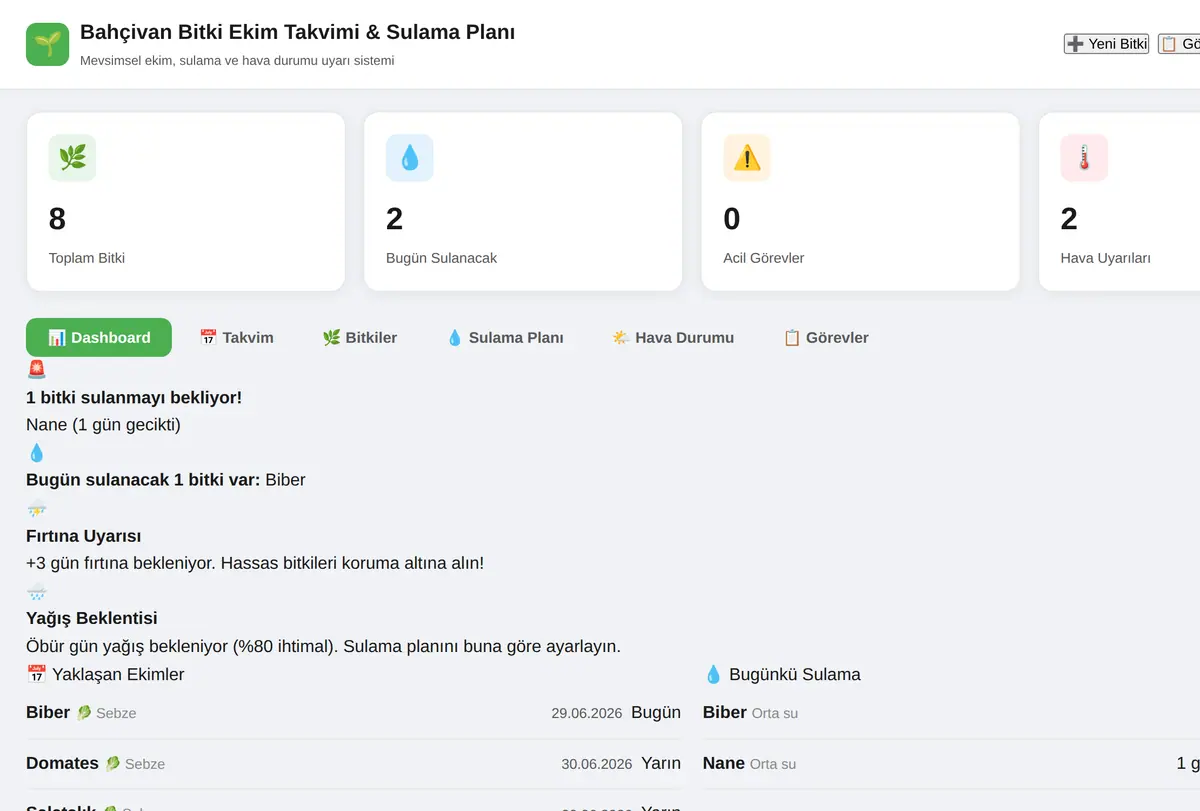This screenshot has height=811, width=1200.
Task: Click the droplet icon beside Bugünkü Sulama heading
Action: [713, 674]
